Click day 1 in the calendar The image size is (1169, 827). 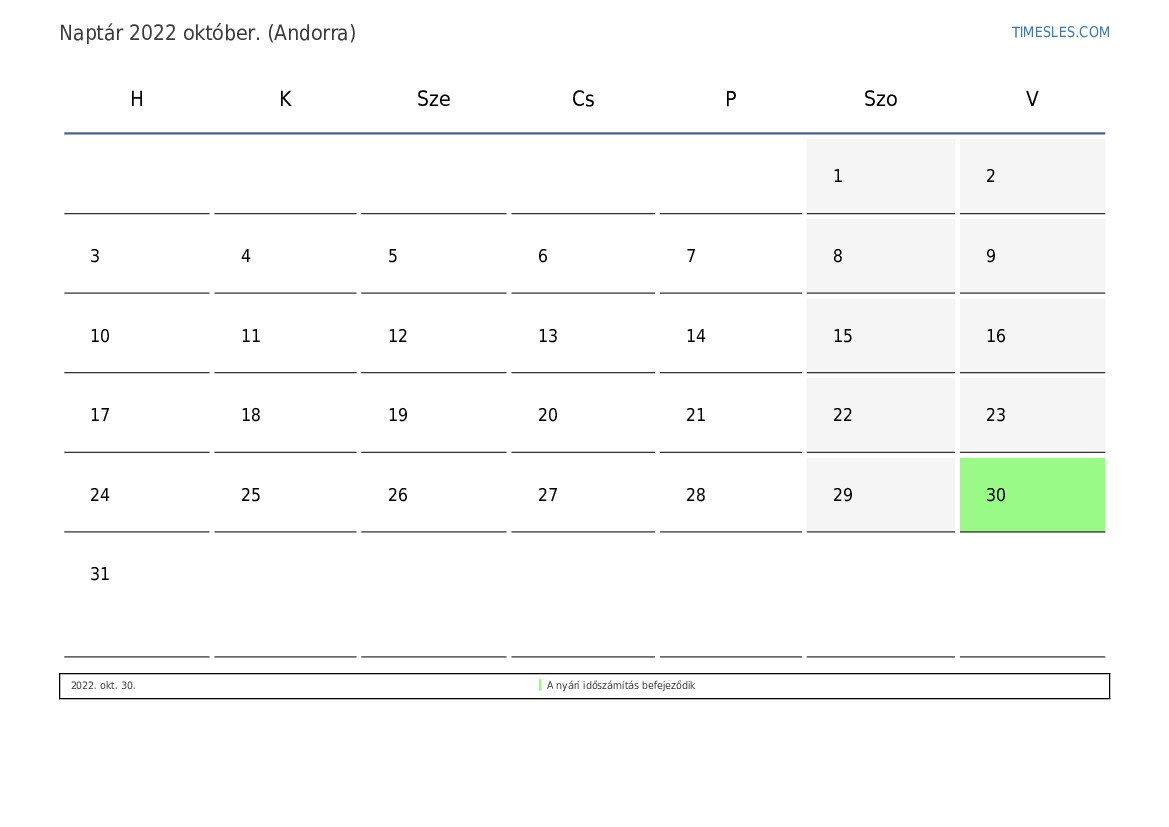880,176
